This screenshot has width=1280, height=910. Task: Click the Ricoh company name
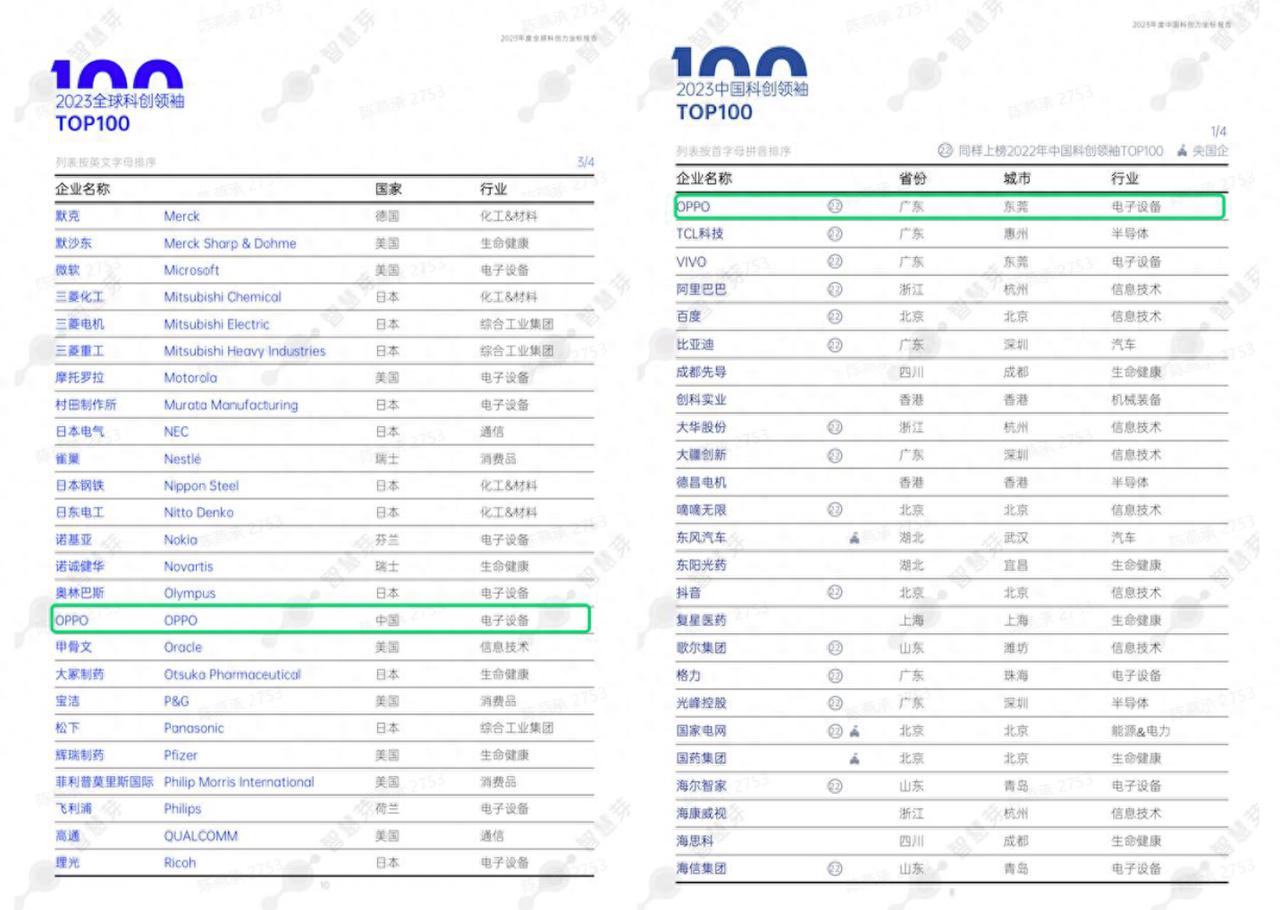coord(180,864)
